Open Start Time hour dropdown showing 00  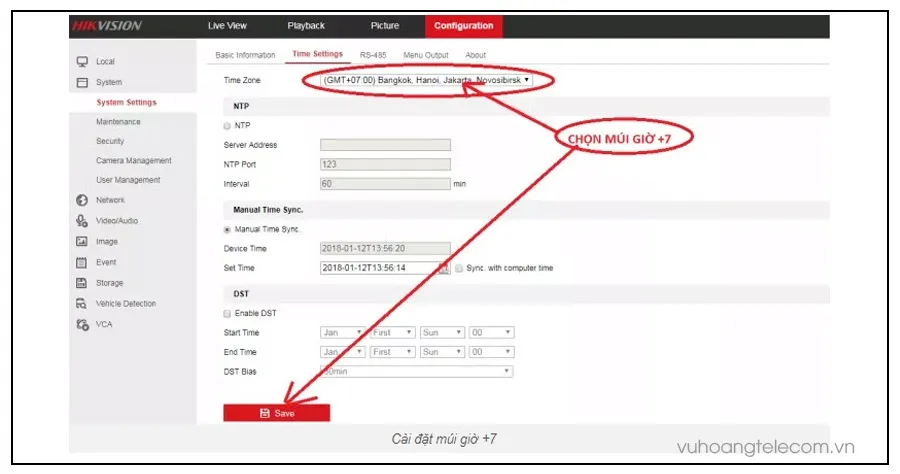coord(491,333)
